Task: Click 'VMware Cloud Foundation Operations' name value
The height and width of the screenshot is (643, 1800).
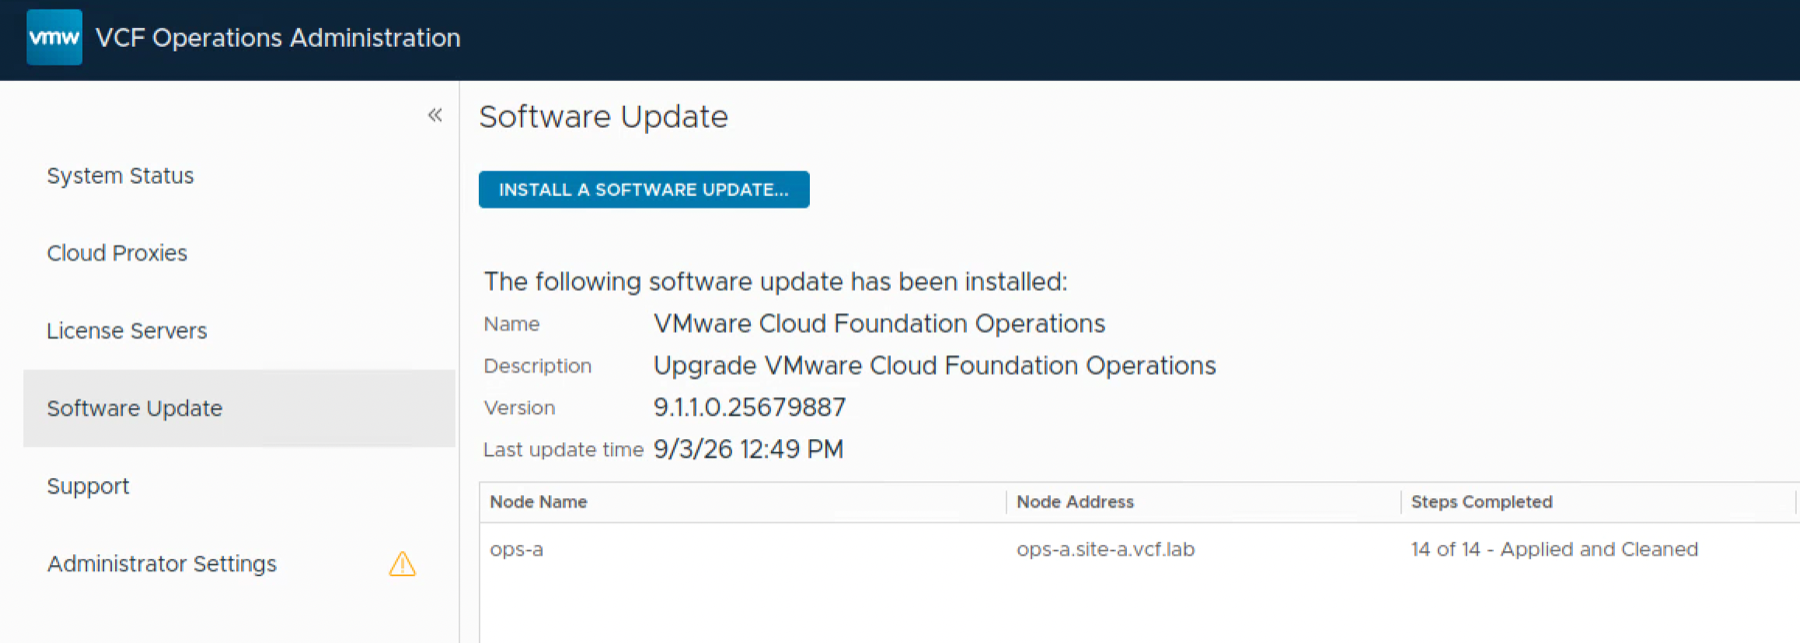Action: [x=879, y=323]
